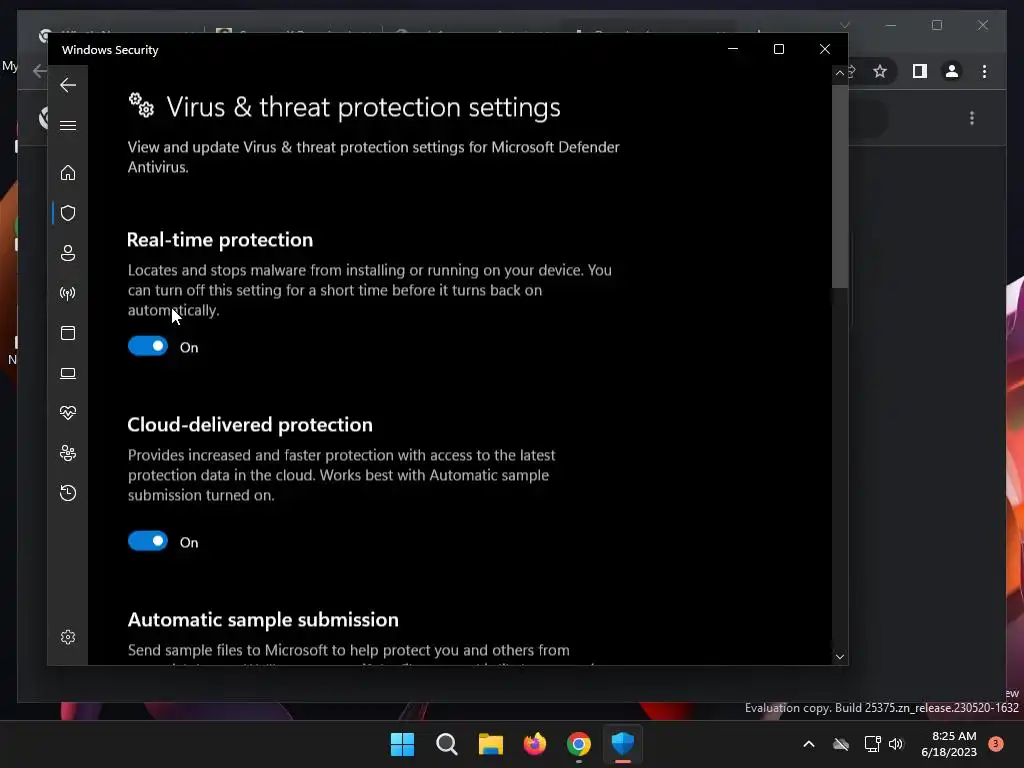Open Device performance & health heart icon
The image size is (1024, 768).
coord(68,413)
